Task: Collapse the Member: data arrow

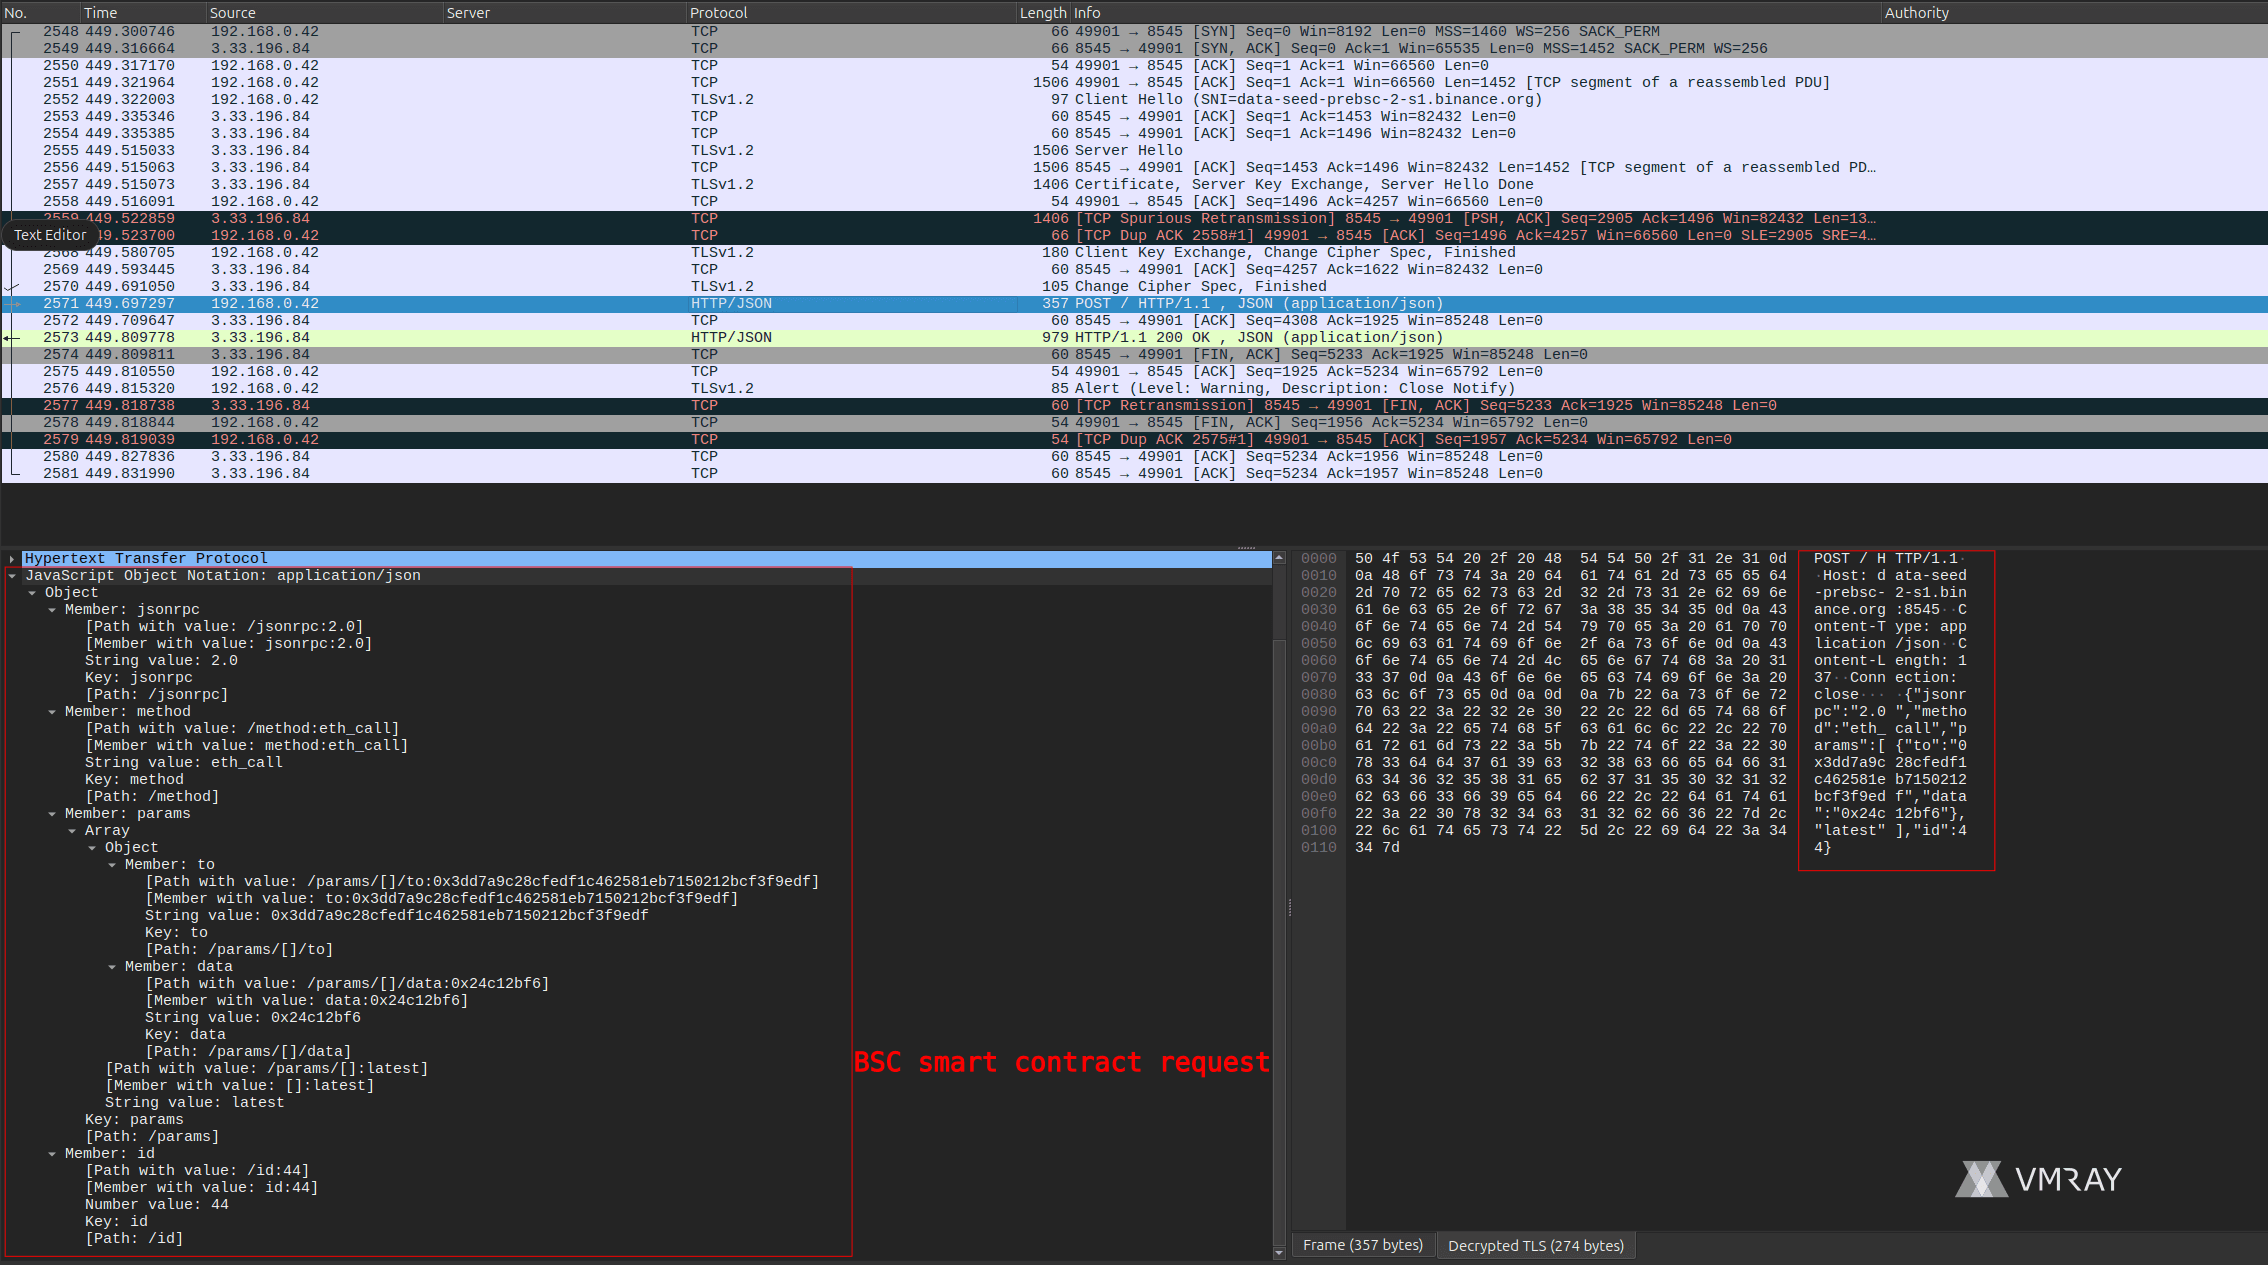Action: (x=112, y=967)
